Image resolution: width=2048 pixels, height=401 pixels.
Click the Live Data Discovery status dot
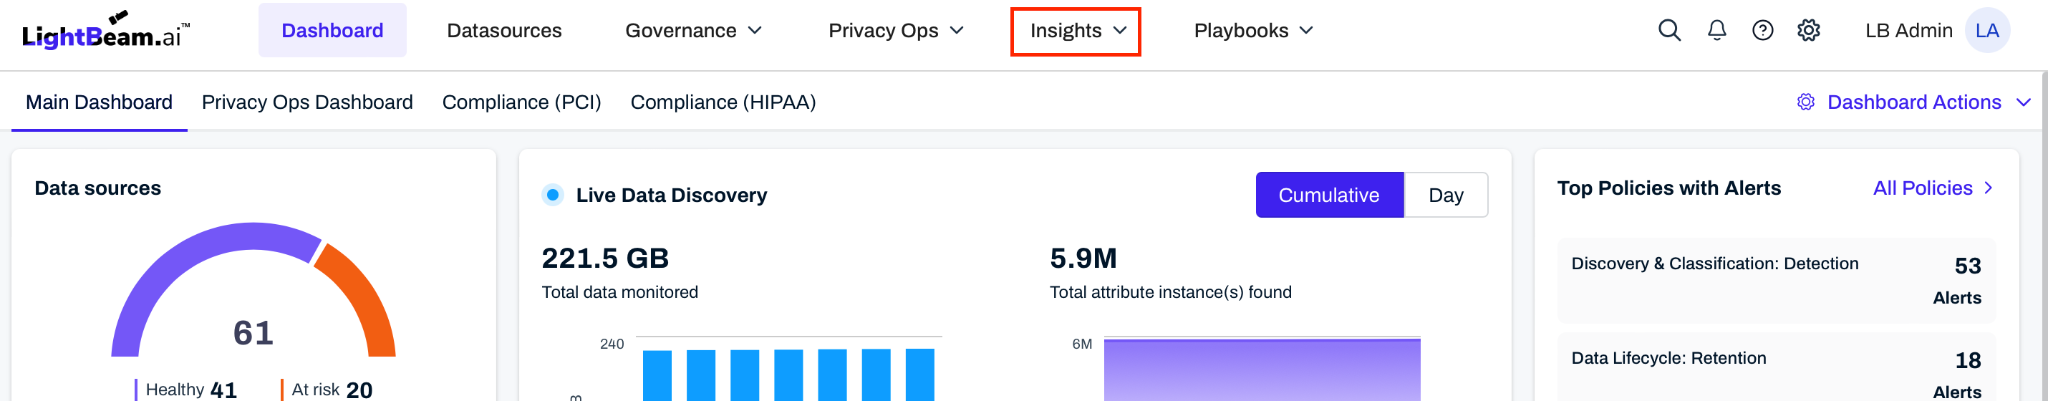point(552,195)
